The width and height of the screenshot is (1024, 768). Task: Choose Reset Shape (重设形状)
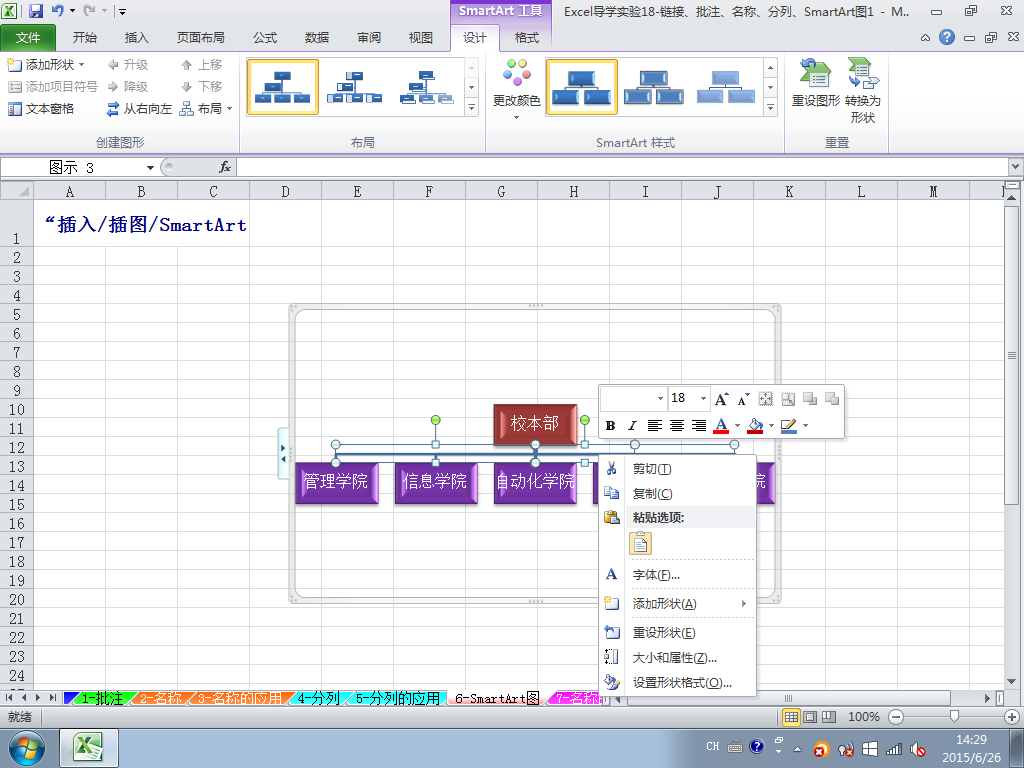point(677,632)
